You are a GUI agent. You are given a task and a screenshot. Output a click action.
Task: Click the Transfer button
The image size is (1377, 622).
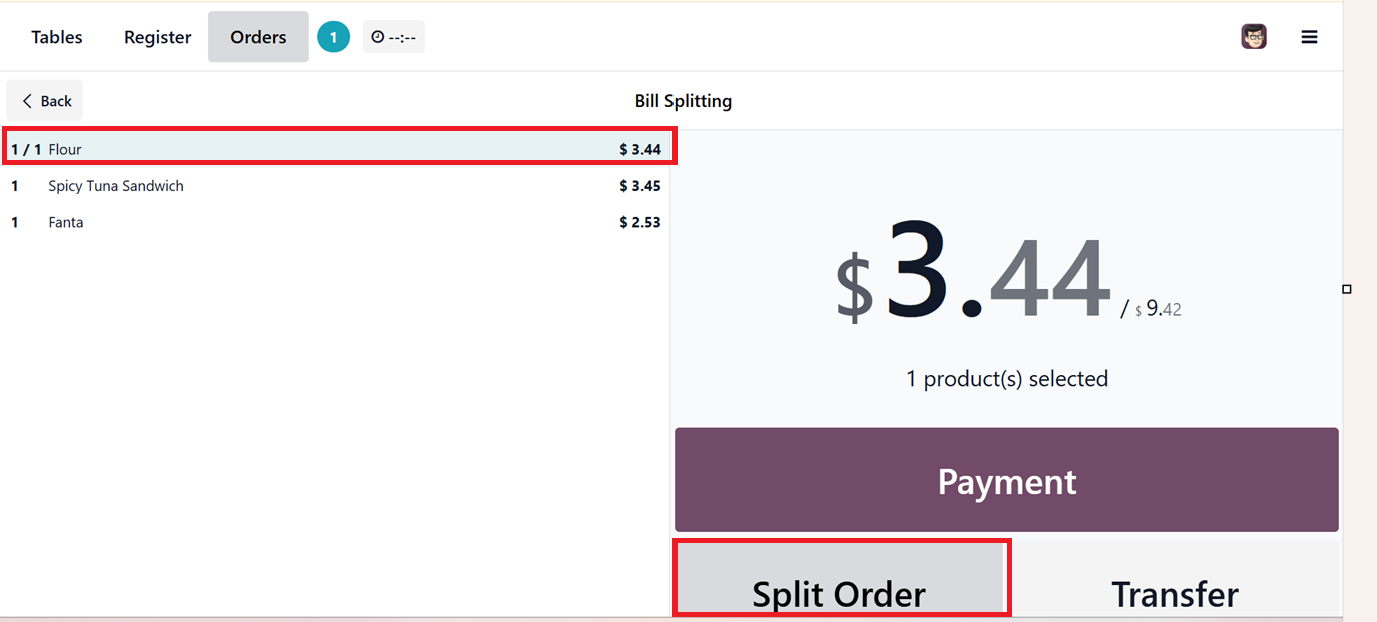(1175, 590)
